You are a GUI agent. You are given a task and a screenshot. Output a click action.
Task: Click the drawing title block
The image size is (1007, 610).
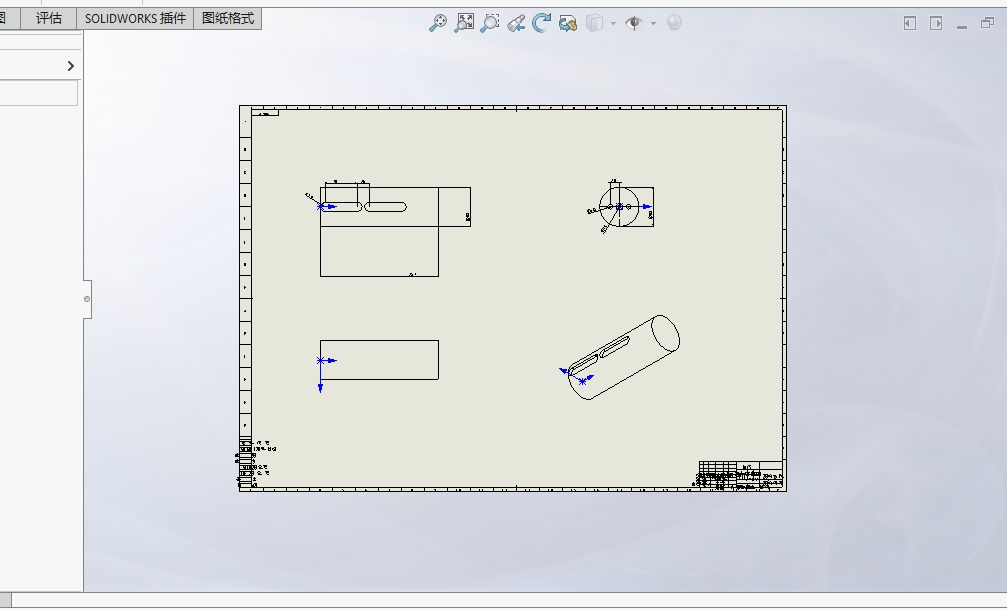[740, 475]
